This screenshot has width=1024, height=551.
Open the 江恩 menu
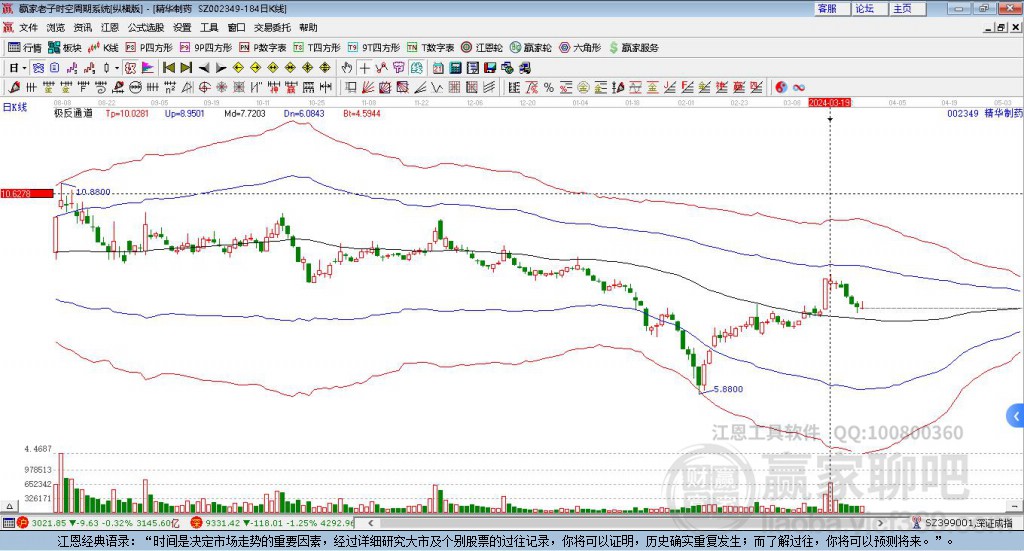pyautogui.click(x=110, y=27)
